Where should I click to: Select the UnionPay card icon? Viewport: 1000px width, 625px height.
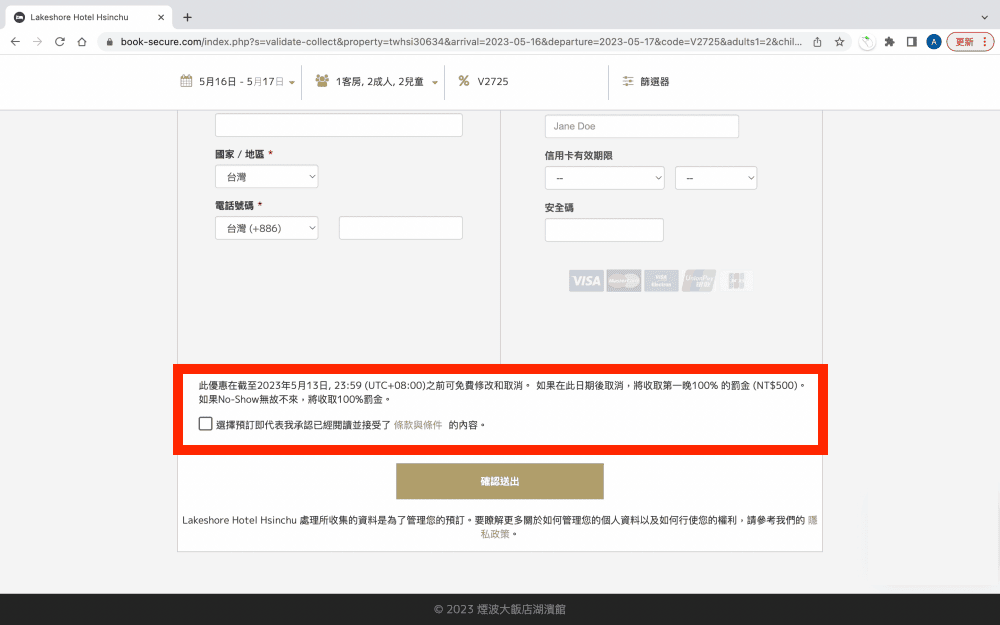click(698, 281)
